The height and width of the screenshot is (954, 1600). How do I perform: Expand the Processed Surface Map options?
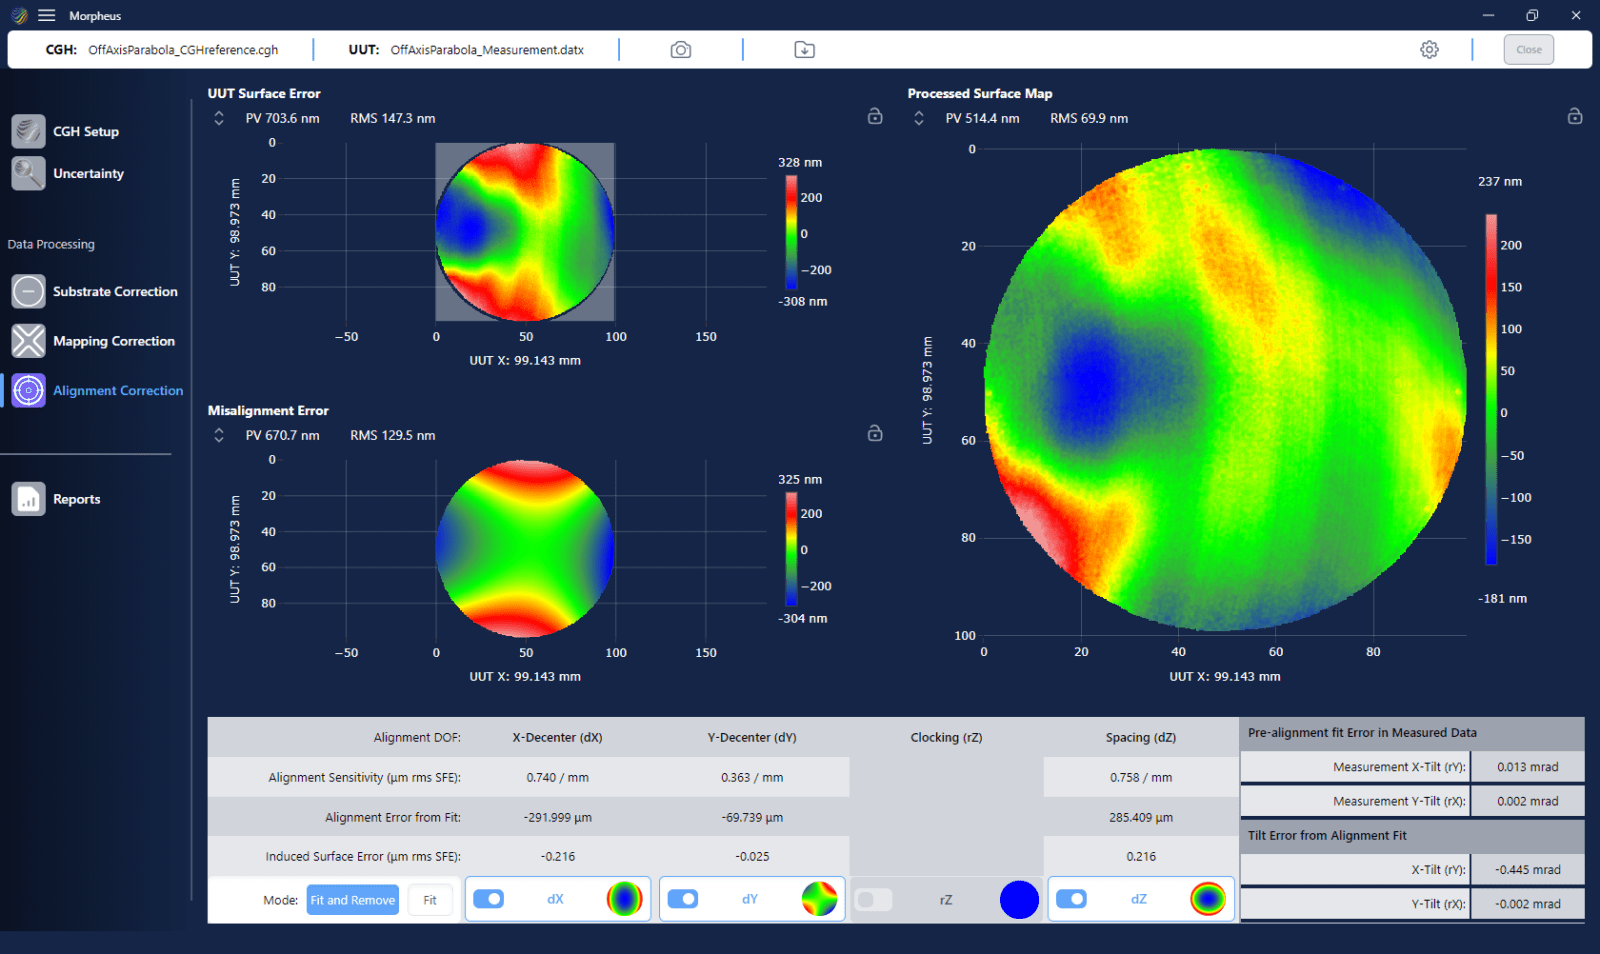click(x=919, y=117)
